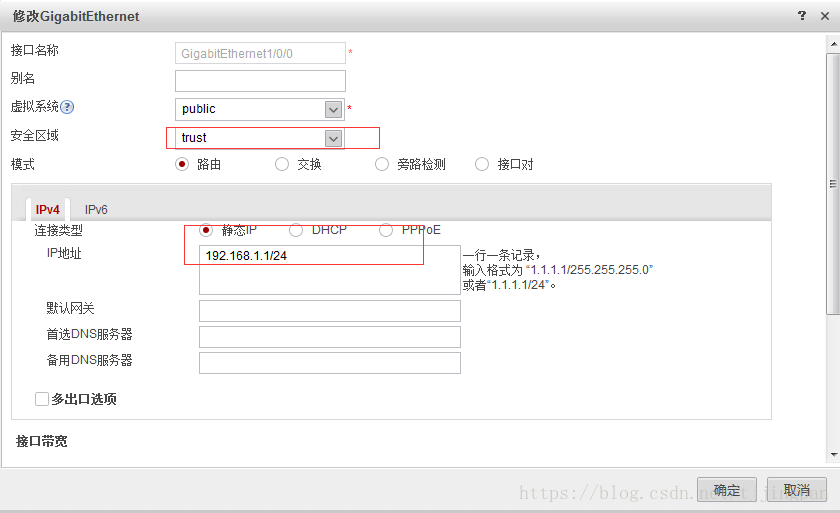This screenshot has height=513, width=840.
Task: Click the 首选DNS服务器 input field
Action: point(329,337)
